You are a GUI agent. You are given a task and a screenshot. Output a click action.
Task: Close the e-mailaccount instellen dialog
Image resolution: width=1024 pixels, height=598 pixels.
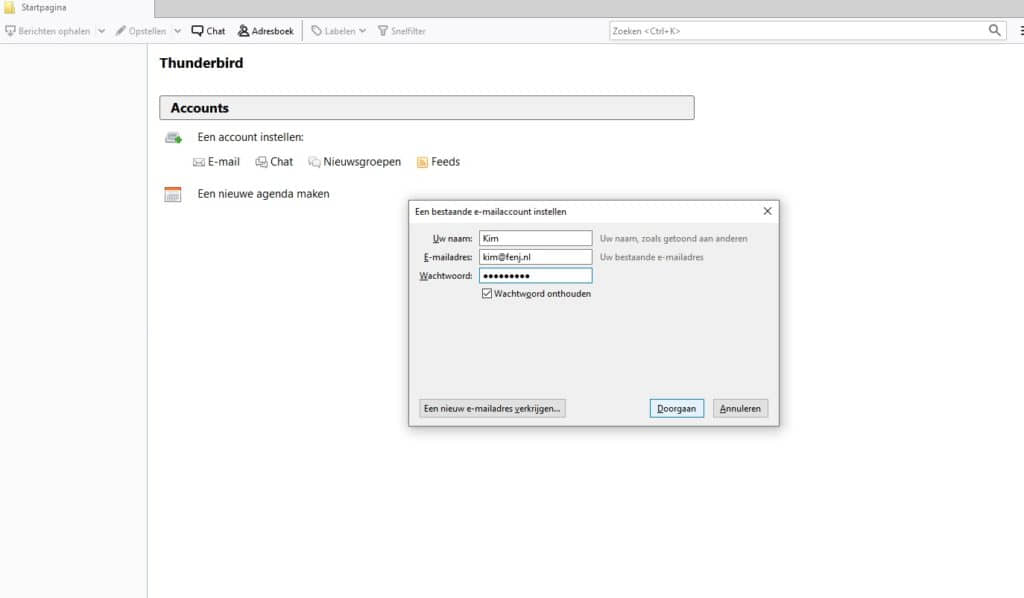[x=767, y=211]
